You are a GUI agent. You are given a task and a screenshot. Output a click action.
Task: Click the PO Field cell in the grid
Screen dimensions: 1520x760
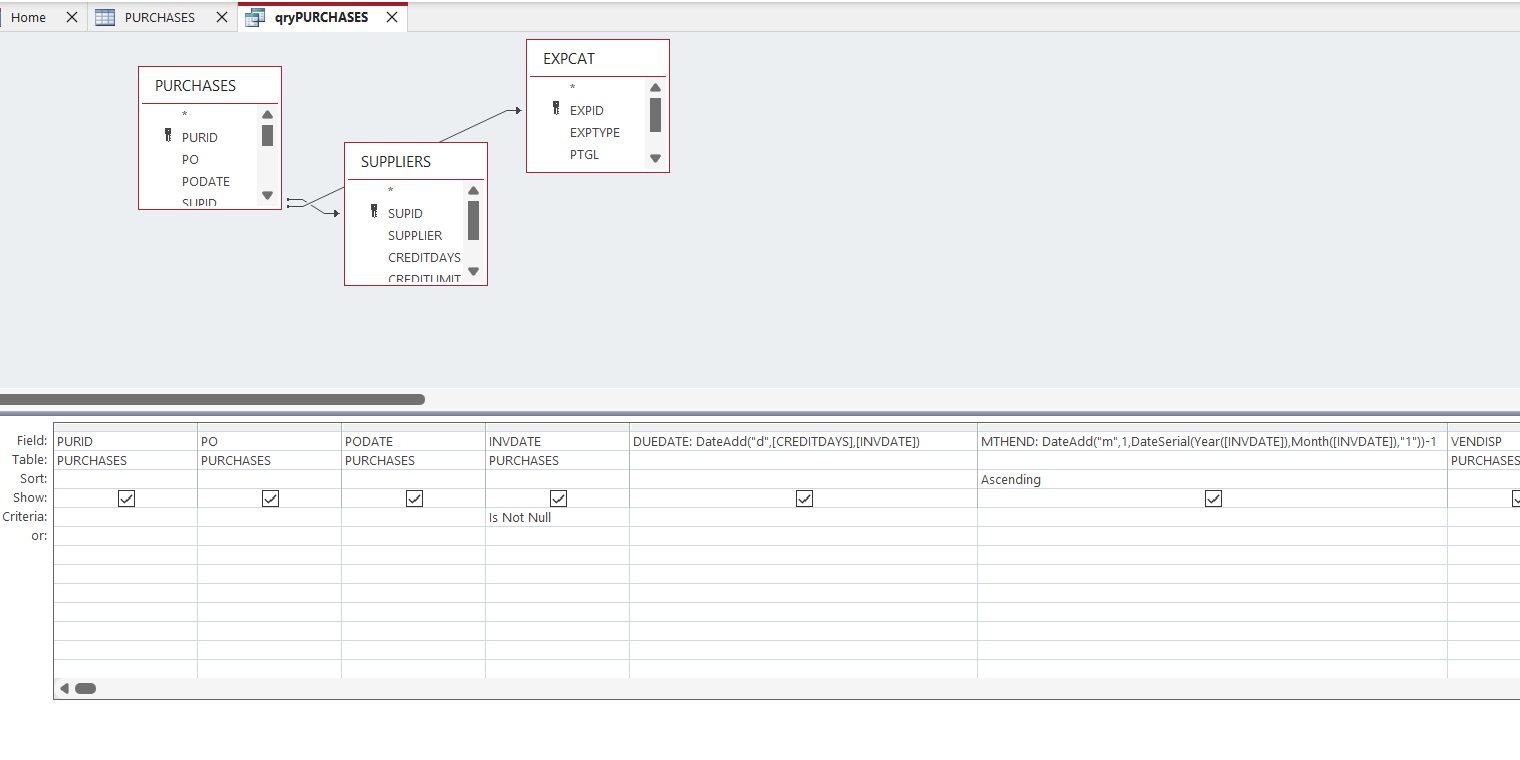pyautogui.click(x=270, y=441)
